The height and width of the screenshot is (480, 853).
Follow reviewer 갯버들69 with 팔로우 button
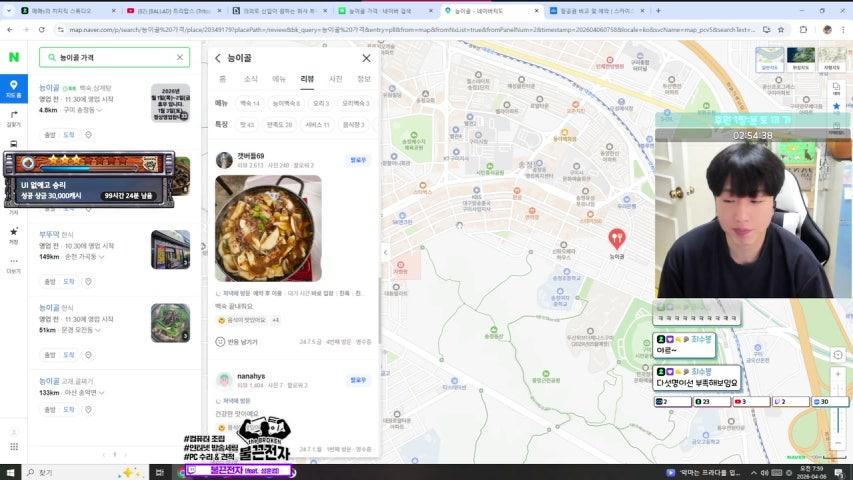(x=358, y=159)
